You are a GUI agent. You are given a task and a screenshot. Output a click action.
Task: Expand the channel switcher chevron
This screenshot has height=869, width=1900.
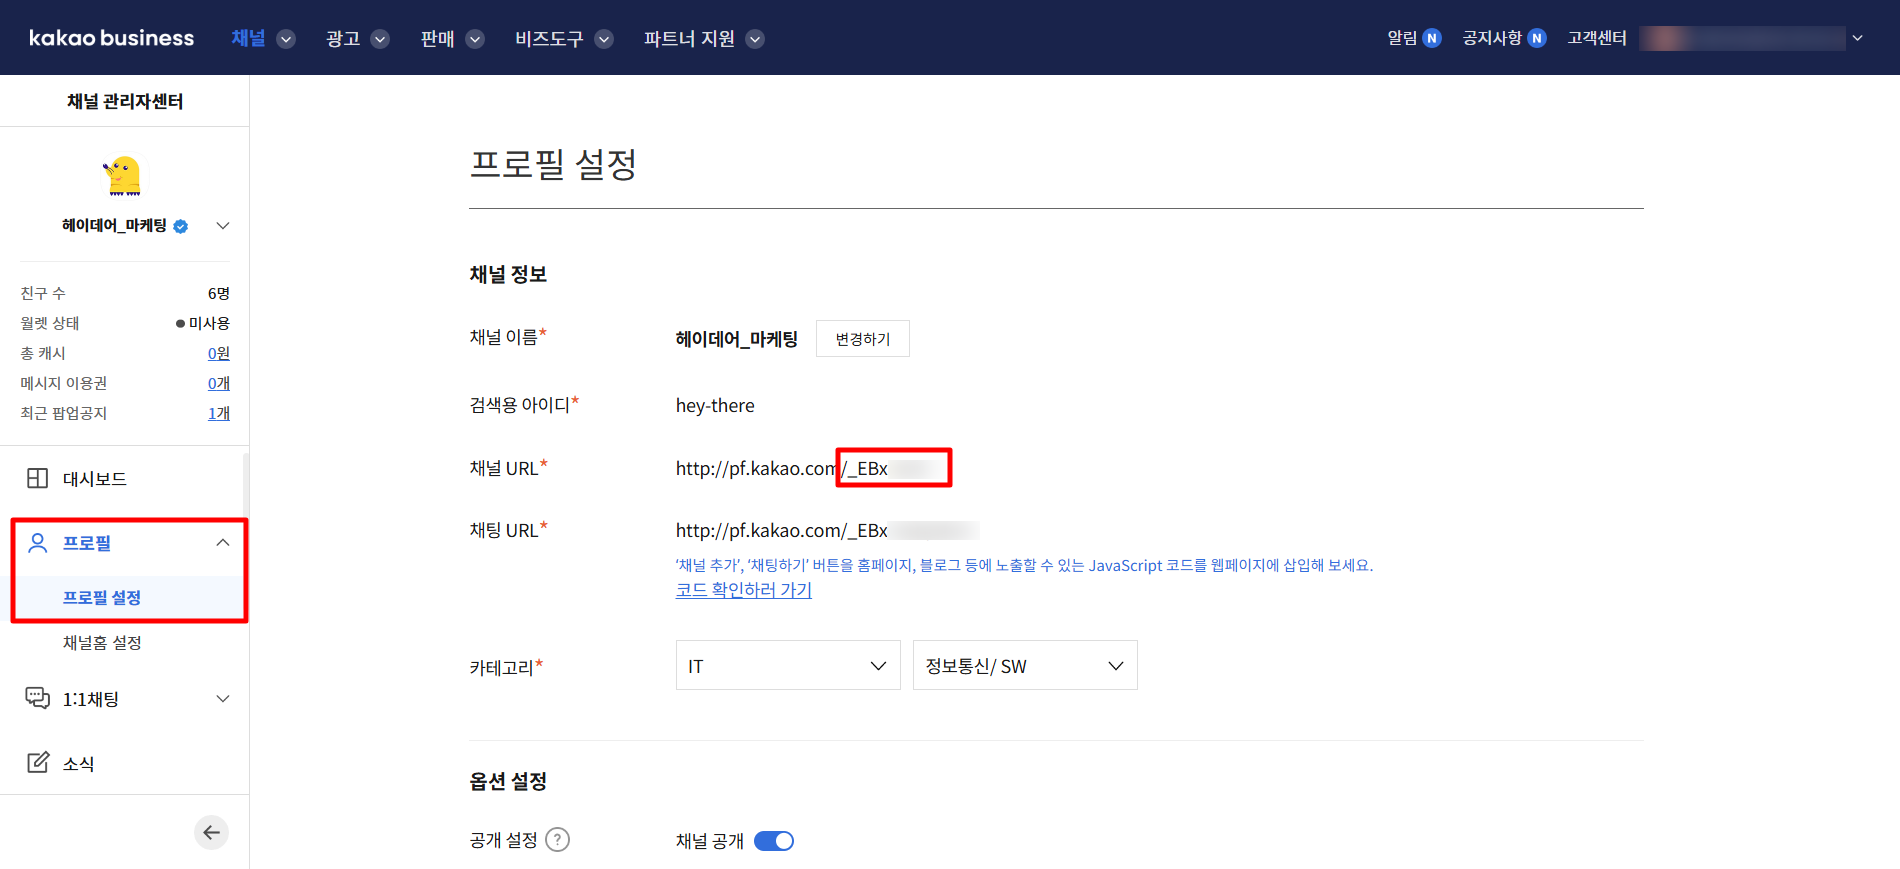(223, 226)
